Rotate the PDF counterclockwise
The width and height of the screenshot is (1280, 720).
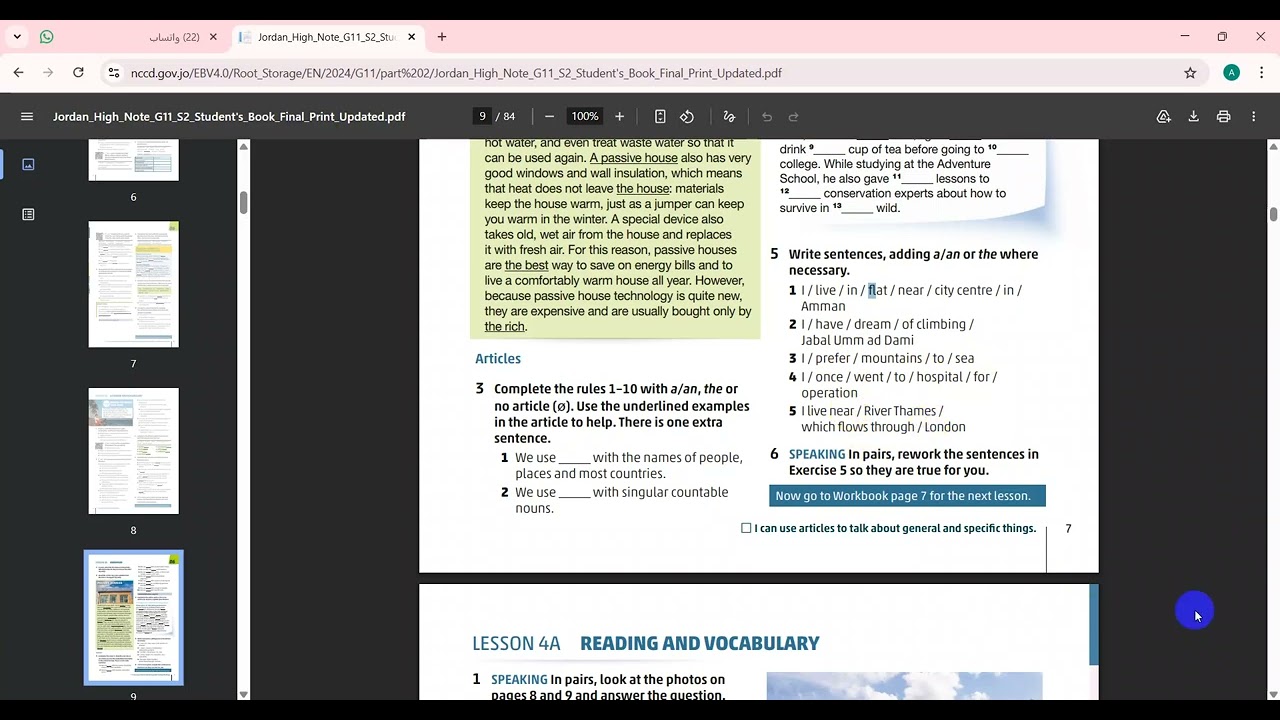click(x=687, y=117)
